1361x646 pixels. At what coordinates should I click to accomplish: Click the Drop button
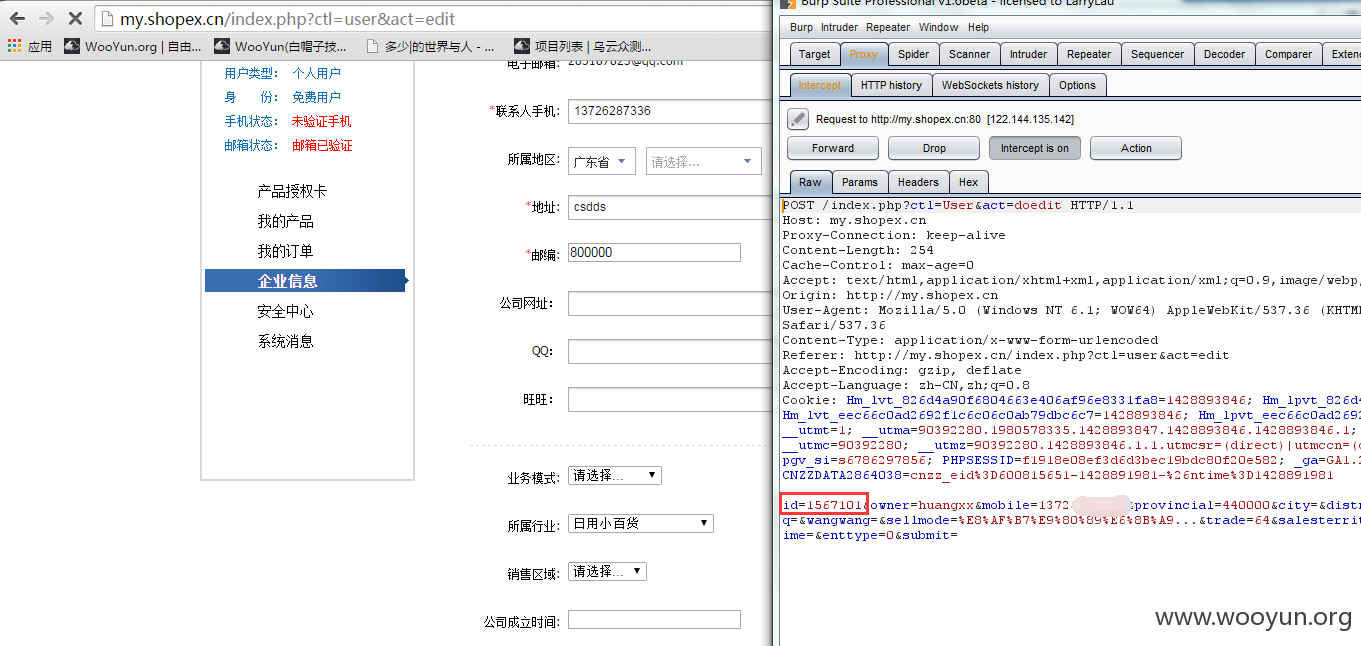pyautogui.click(x=934, y=148)
